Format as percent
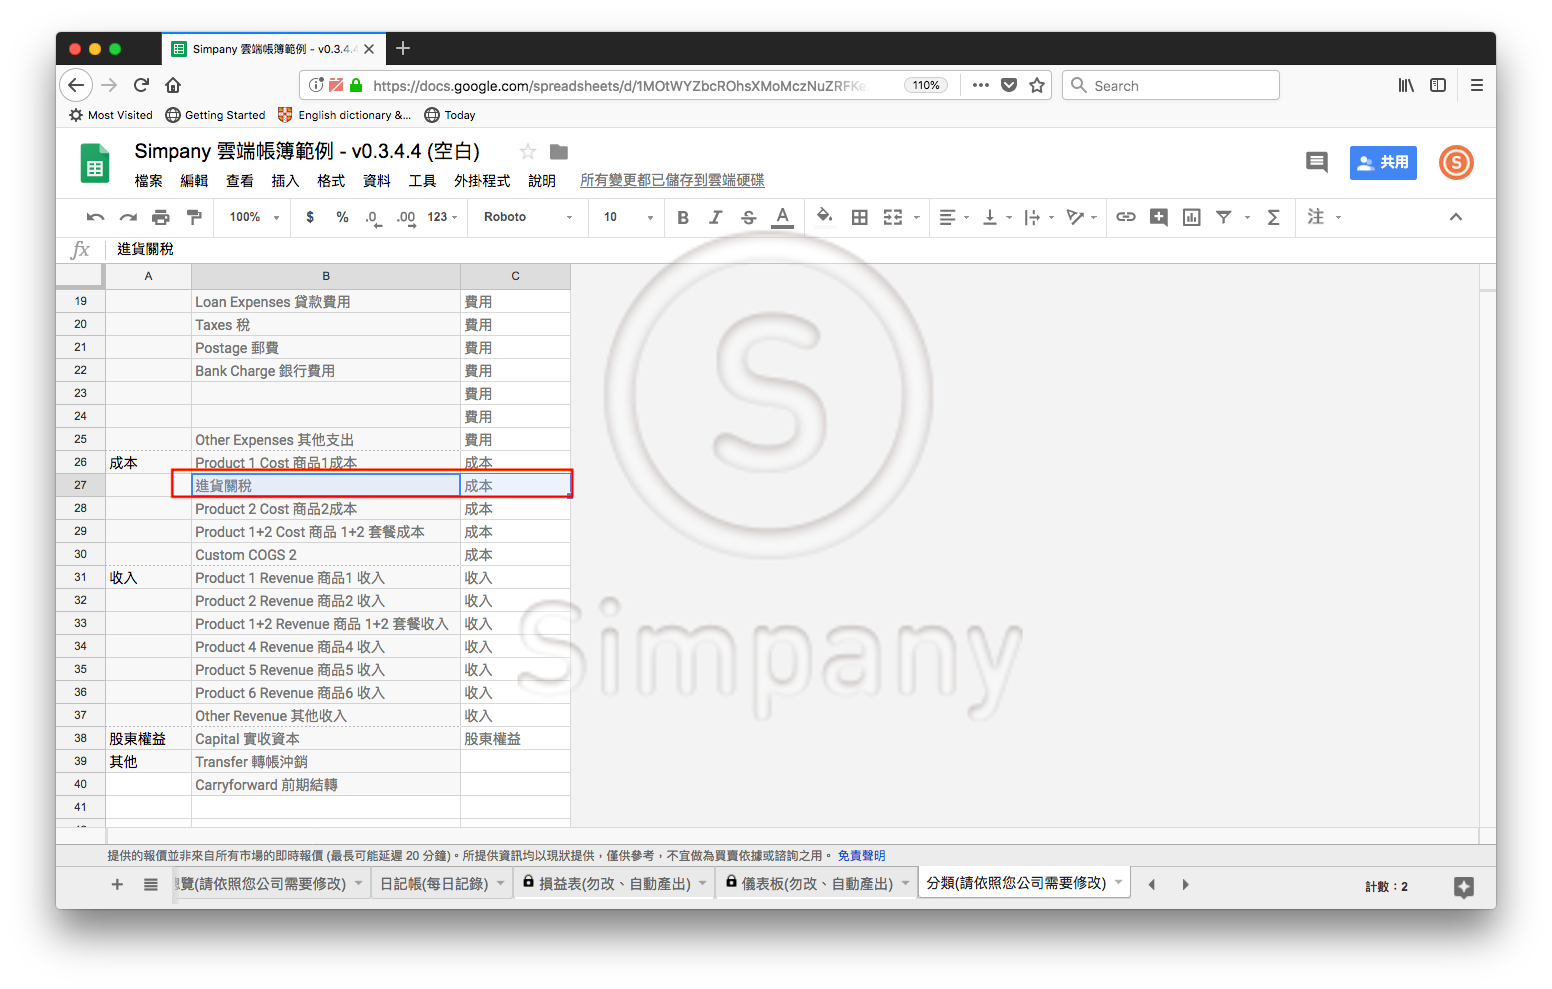This screenshot has width=1552, height=989. (342, 217)
